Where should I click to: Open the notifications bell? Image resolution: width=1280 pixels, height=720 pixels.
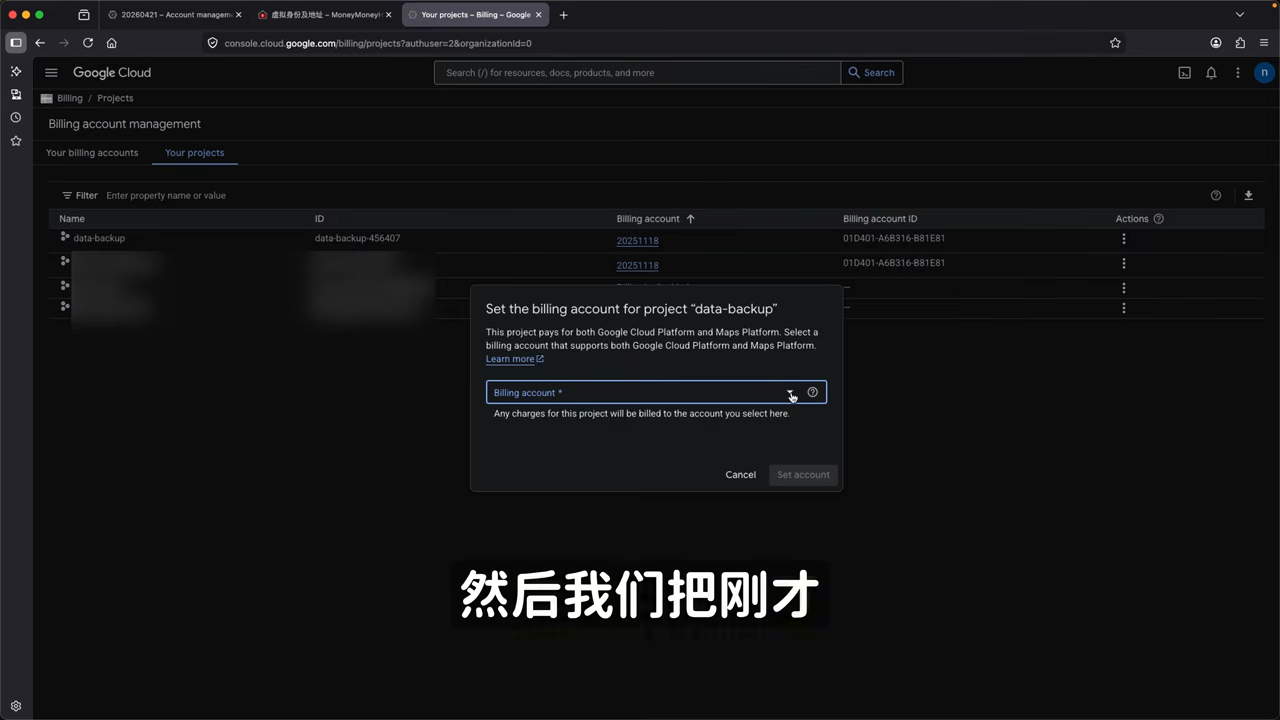click(1211, 73)
